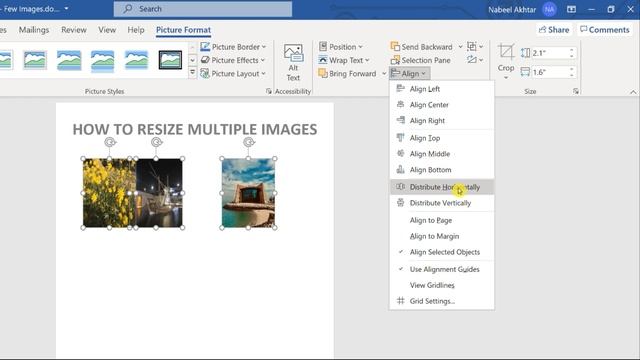Image resolution: width=640 pixels, height=360 pixels.
Task: Open the Crop dropdown arrow
Action: (506, 78)
